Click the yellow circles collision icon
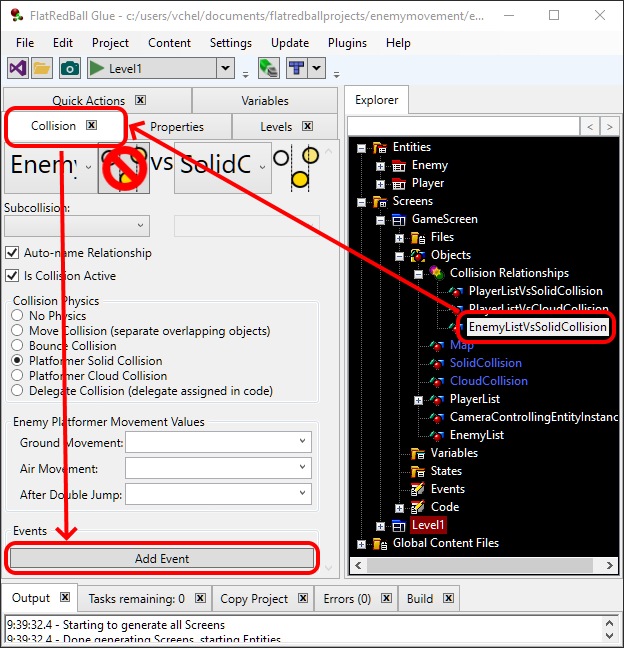The image size is (624, 648). [x=298, y=165]
